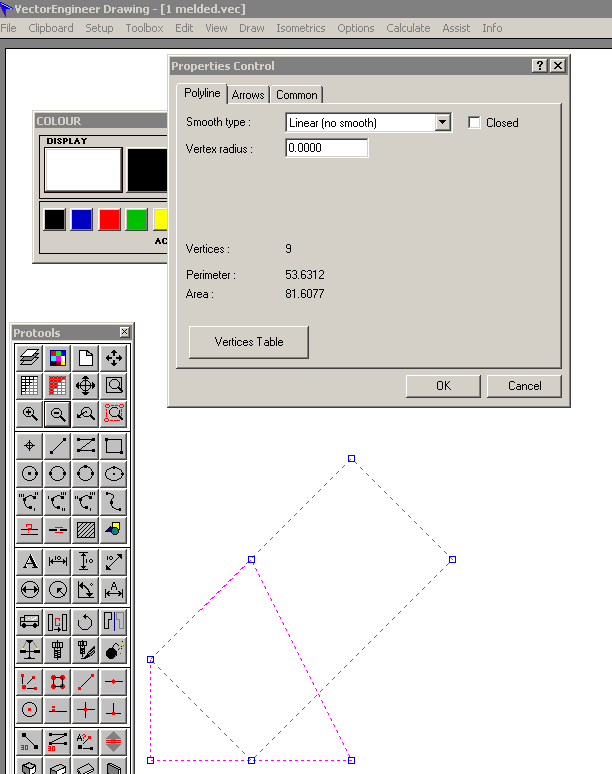Select the Hatch fill tool
Screen dimensions: 612x774
[x=86, y=530]
